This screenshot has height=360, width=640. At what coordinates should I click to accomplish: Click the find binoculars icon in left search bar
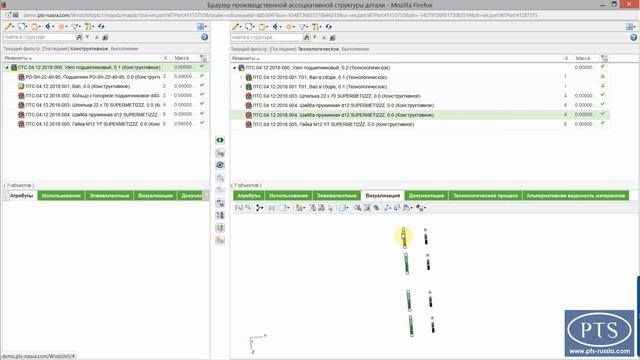pos(79,37)
